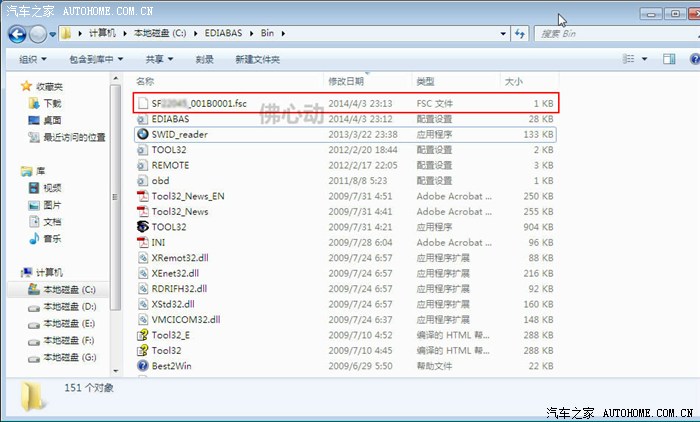Screen dimensions: 700x422
Task: Sort files by the 修改日期 column header
Action: [x=348, y=80]
